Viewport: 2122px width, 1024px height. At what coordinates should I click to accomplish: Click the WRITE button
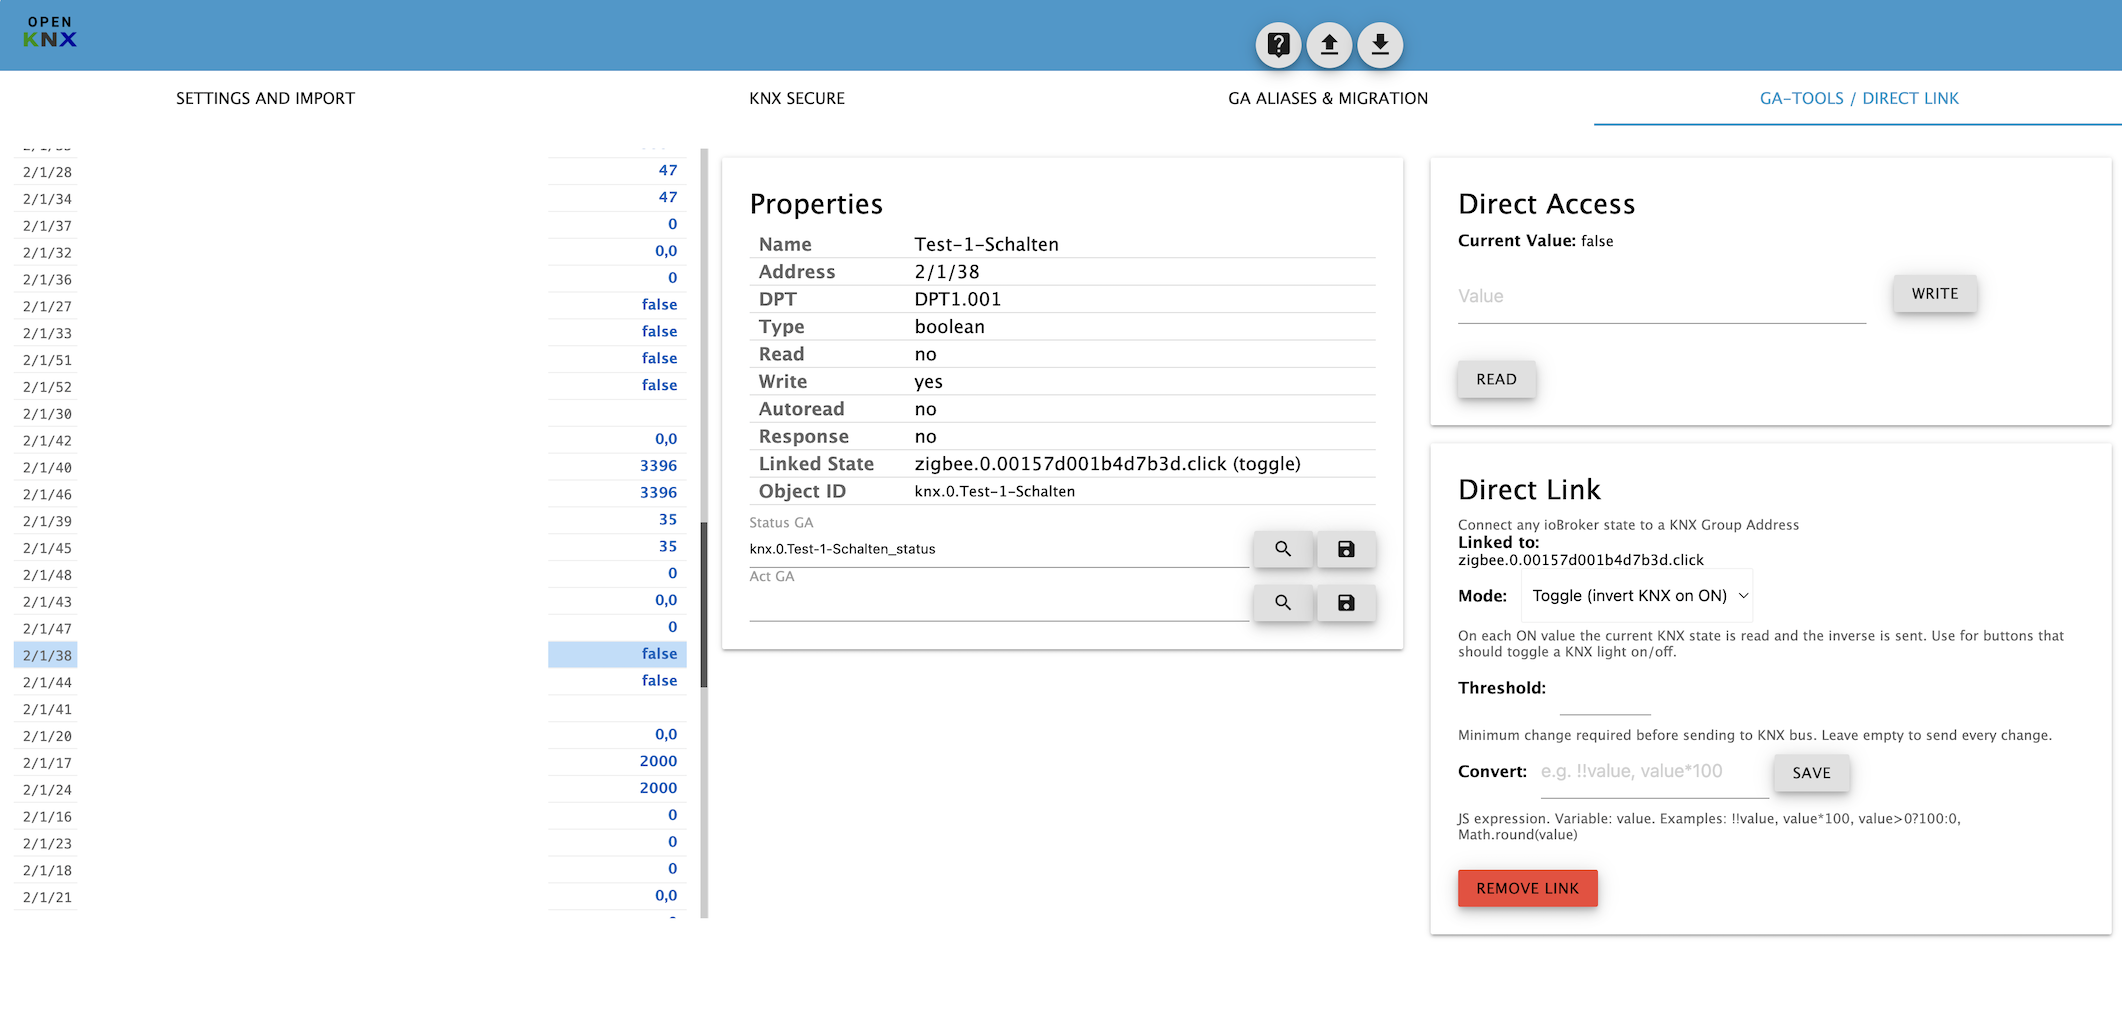pos(1935,294)
